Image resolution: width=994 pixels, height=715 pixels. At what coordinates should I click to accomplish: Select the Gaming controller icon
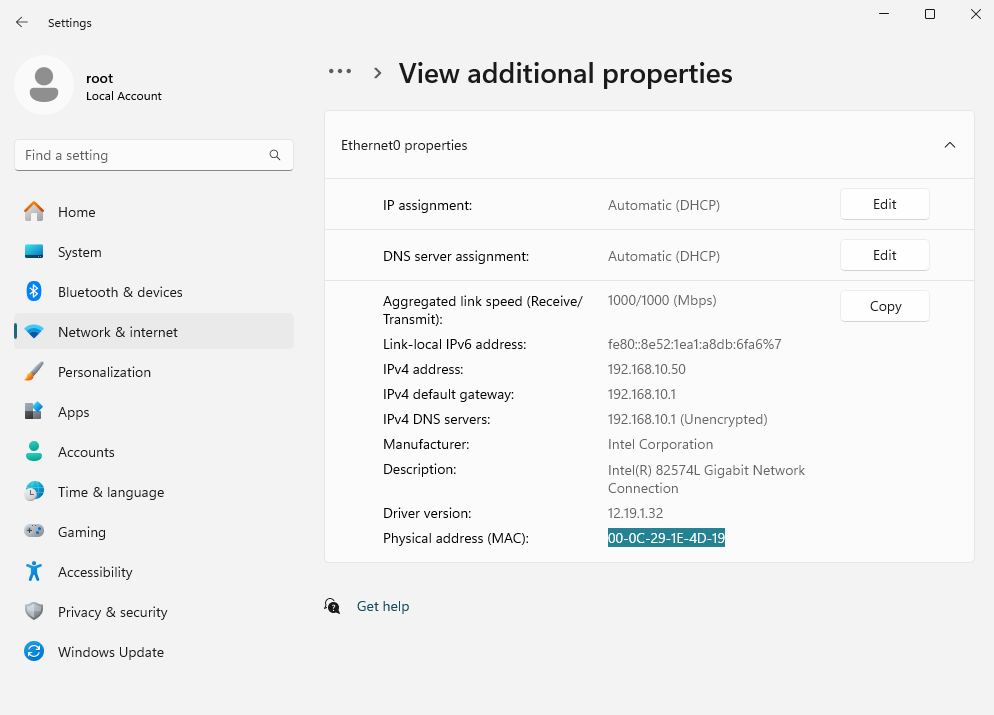34,532
